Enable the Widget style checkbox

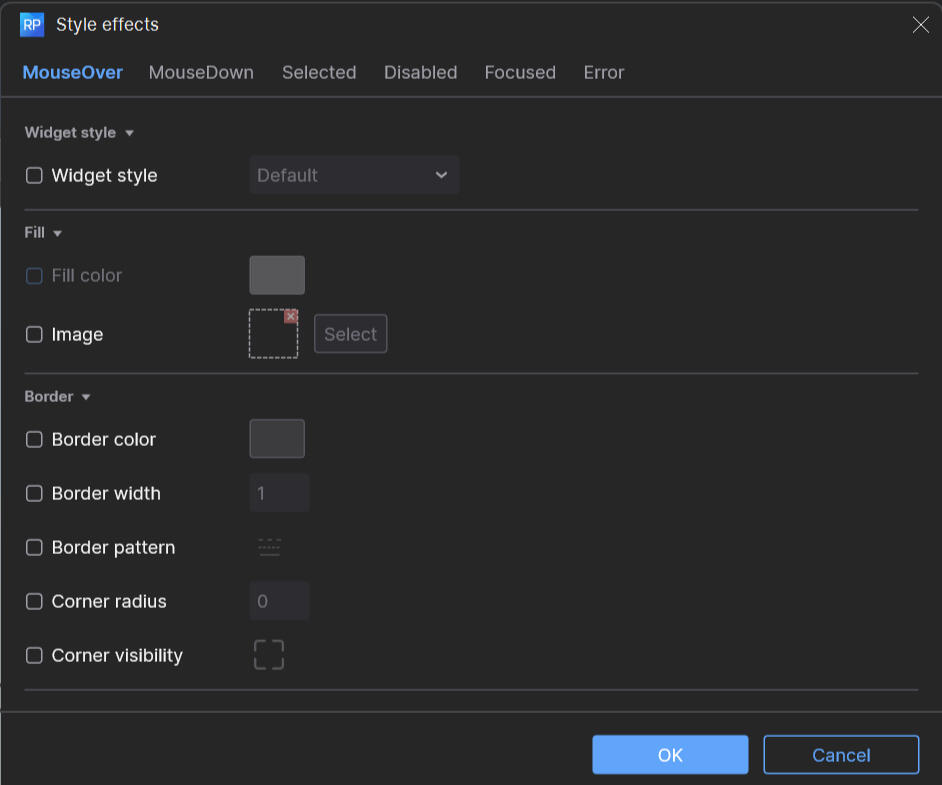click(x=34, y=176)
